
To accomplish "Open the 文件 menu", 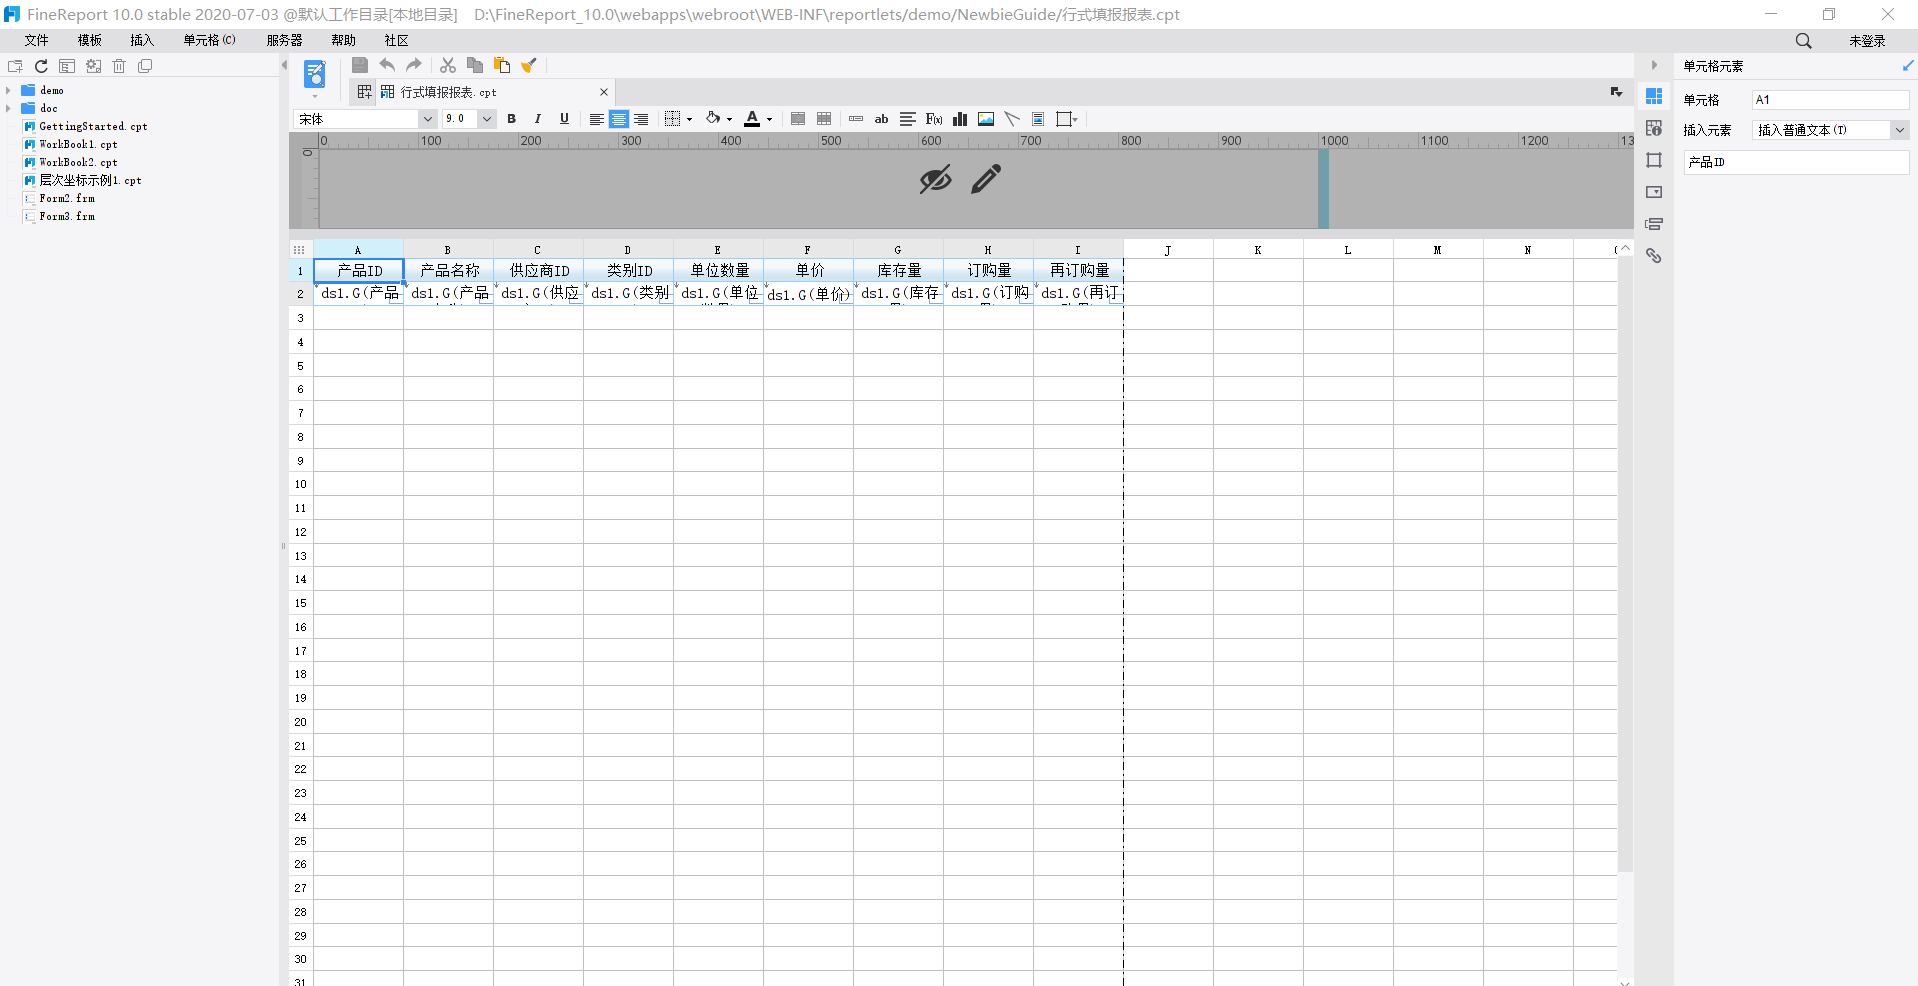I will click(x=37, y=40).
